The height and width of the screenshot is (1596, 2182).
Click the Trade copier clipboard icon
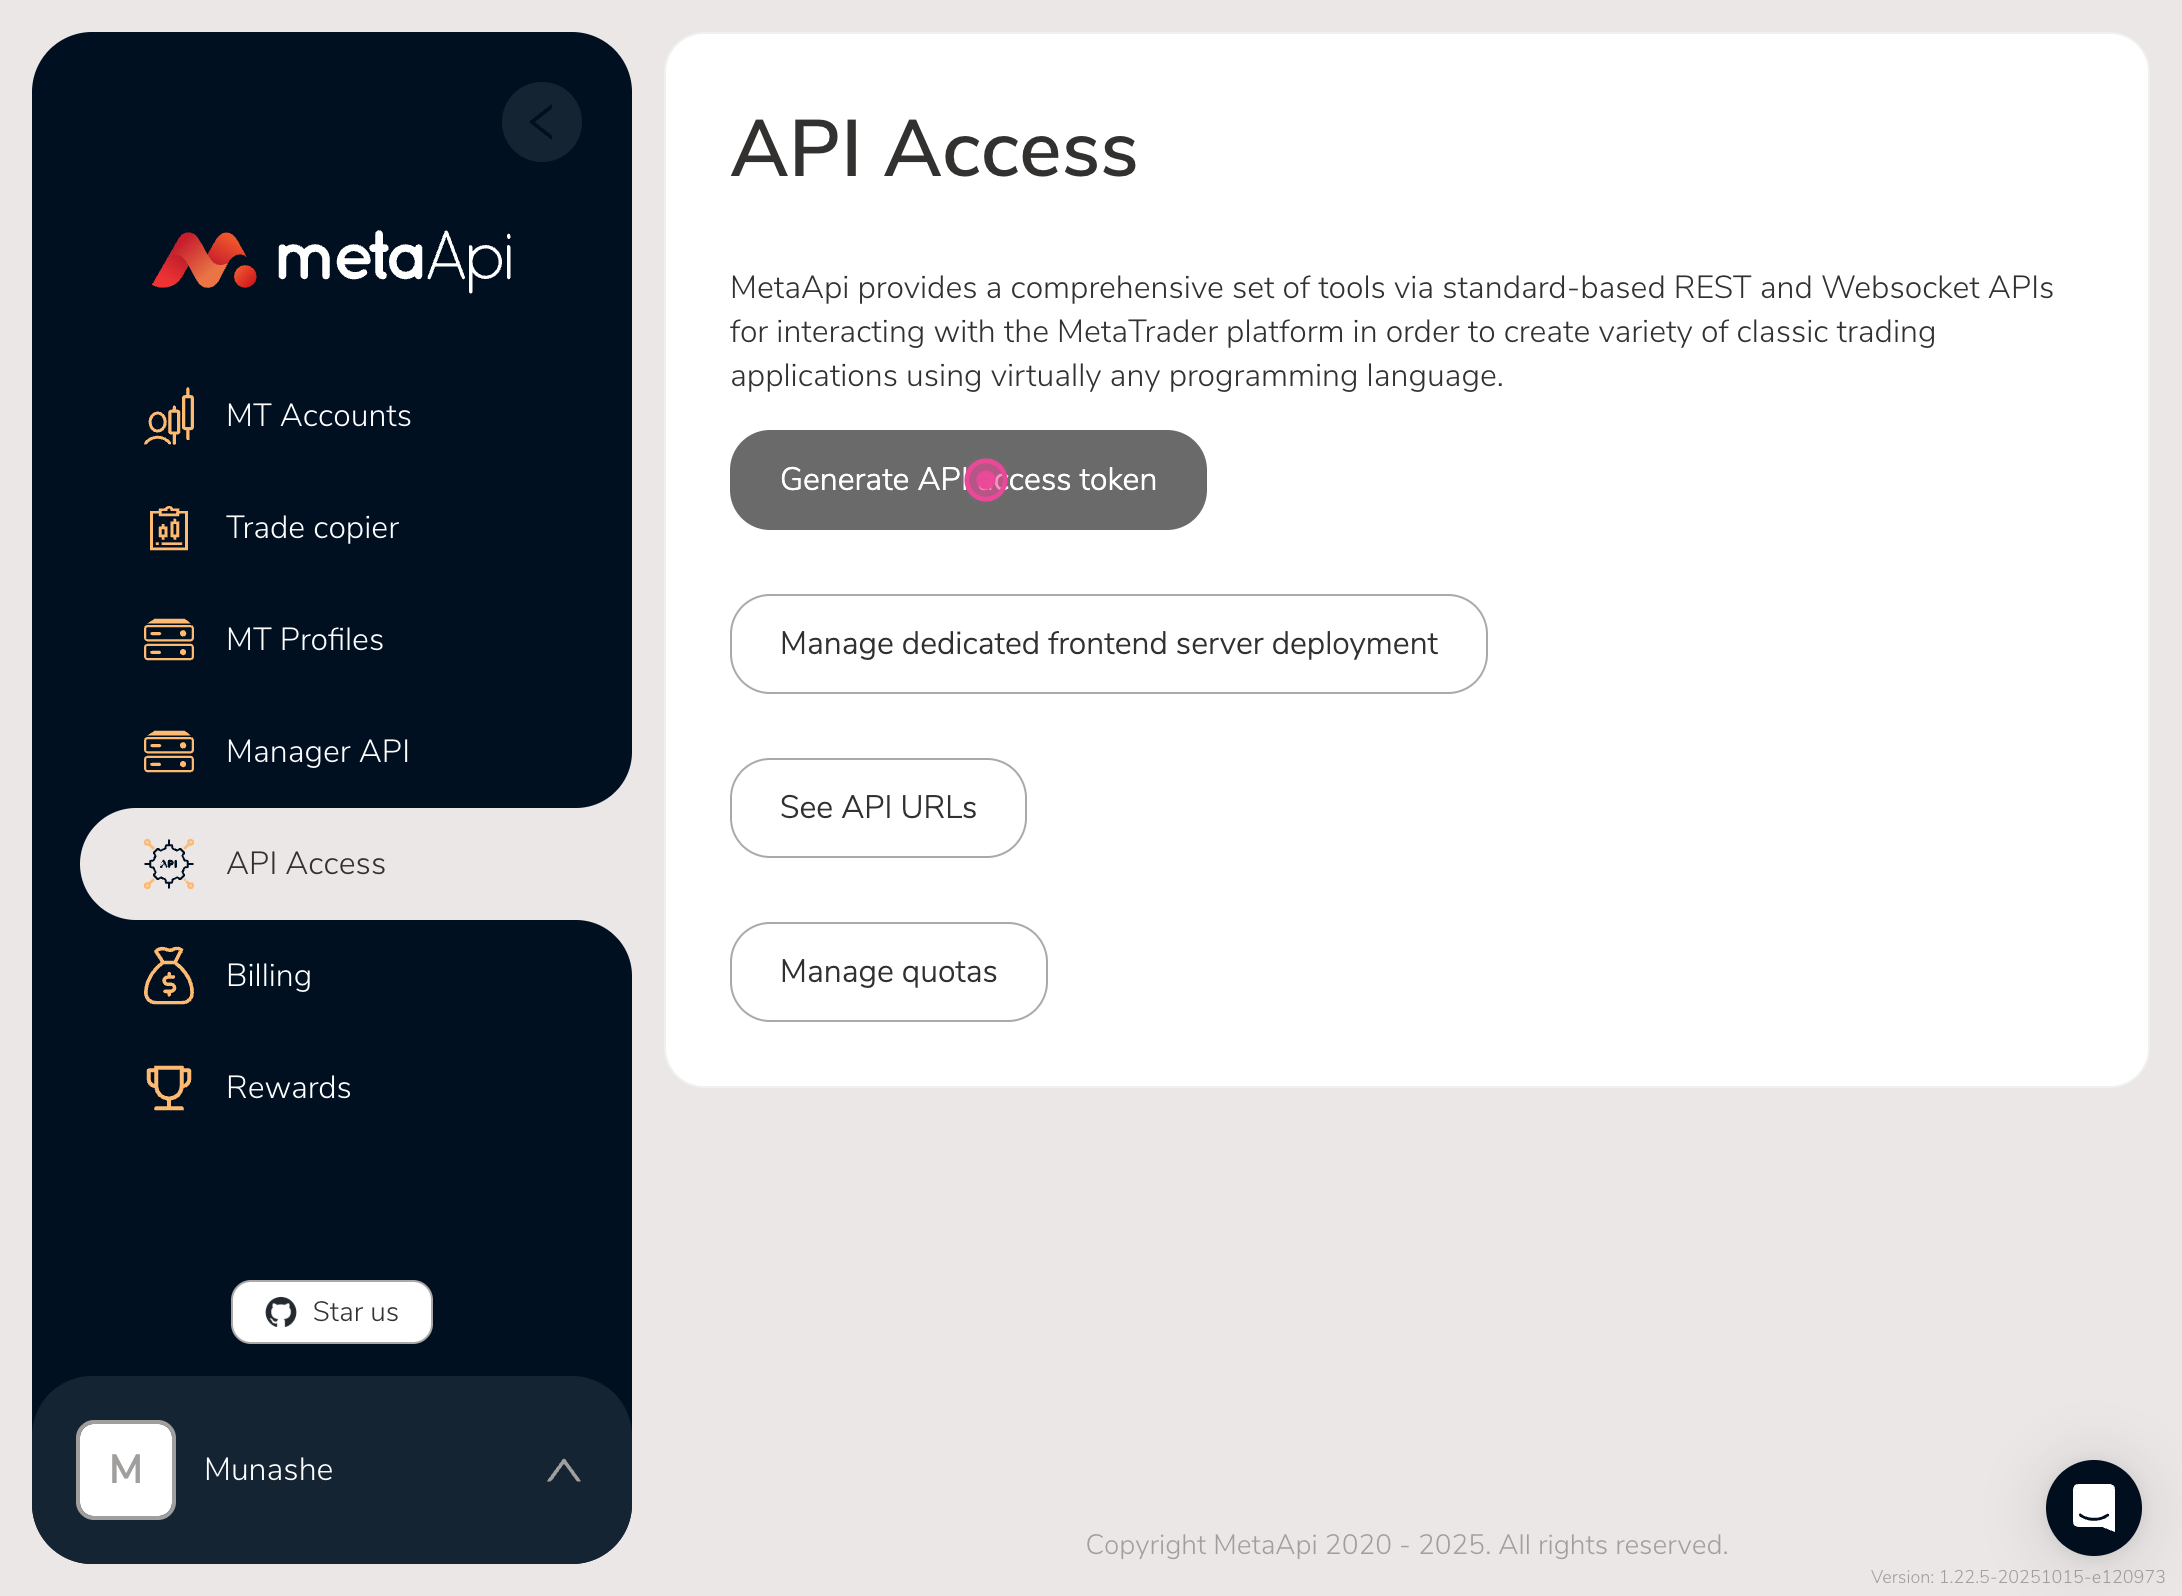point(169,528)
